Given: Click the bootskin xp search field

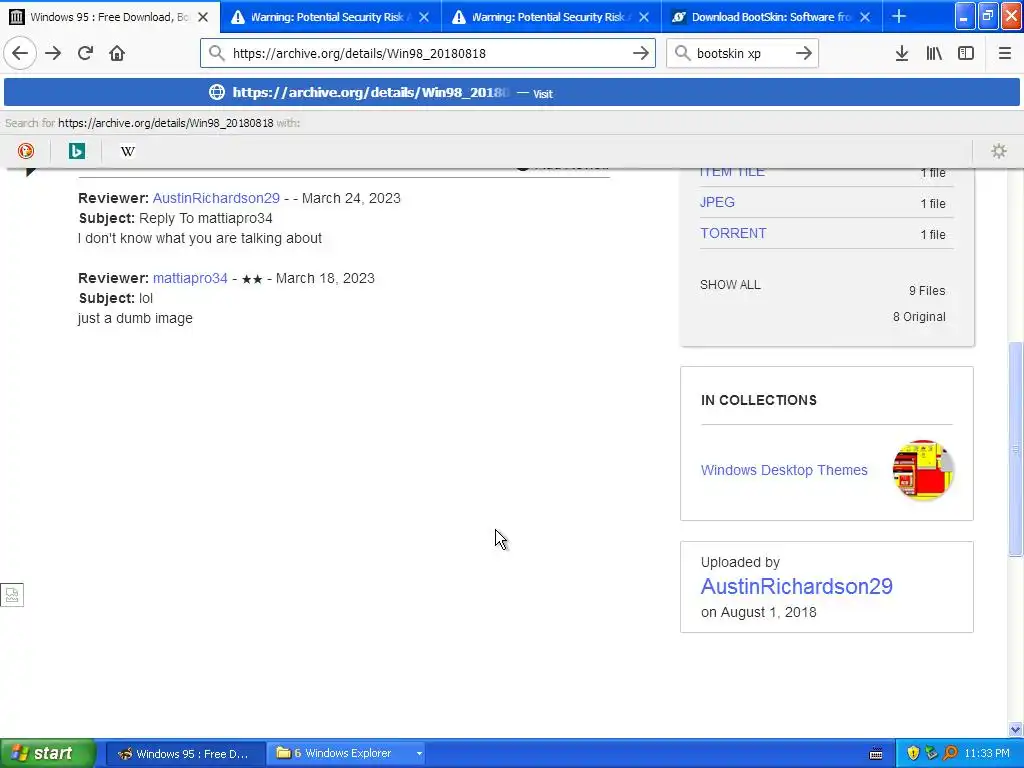Looking at the screenshot, I should click(742, 53).
